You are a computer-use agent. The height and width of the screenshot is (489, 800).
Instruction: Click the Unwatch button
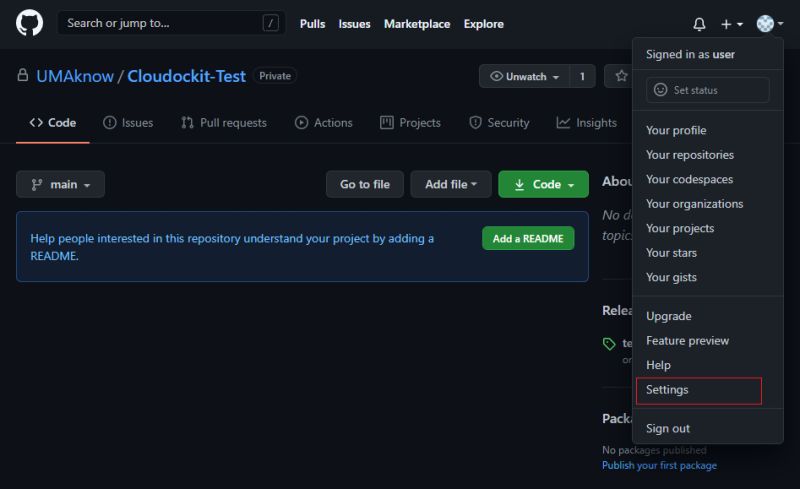(524, 76)
